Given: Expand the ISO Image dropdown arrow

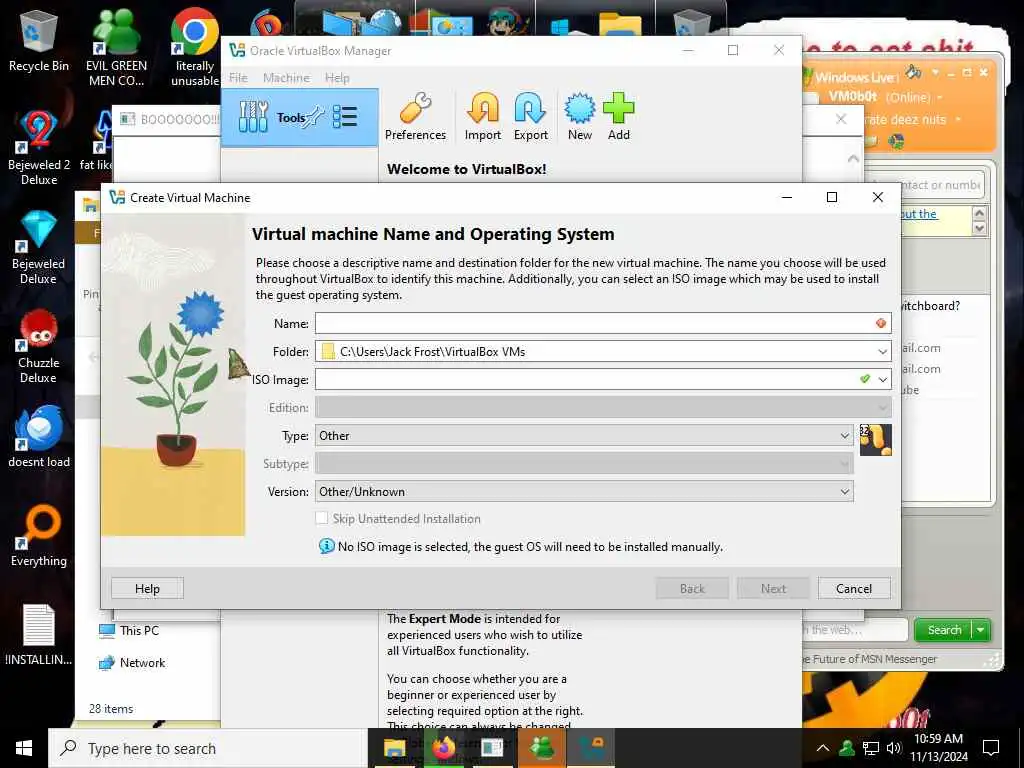Looking at the screenshot, I should [883, 379].
